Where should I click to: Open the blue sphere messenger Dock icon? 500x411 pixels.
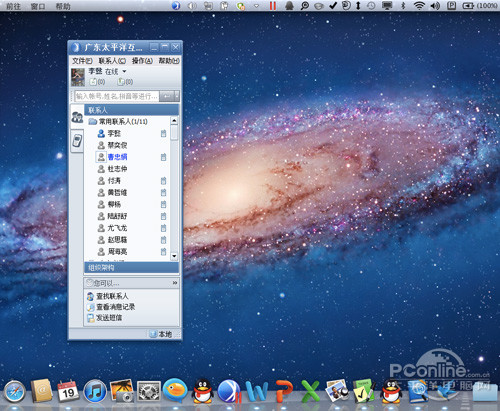coord(229,391)
